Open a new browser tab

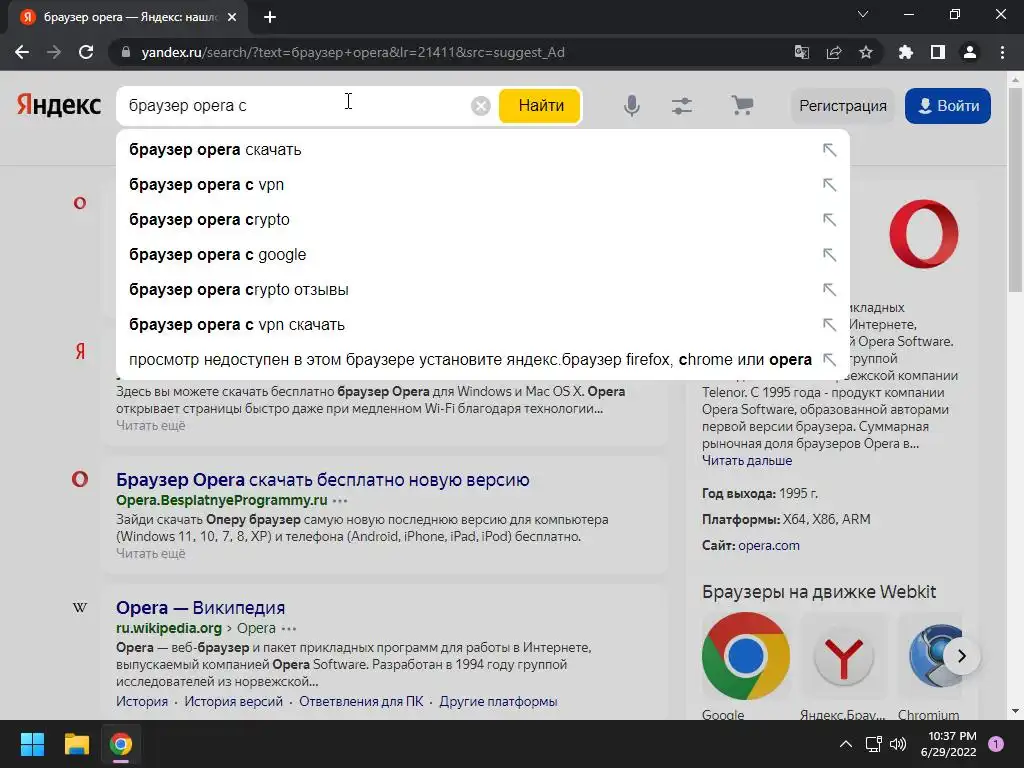click(x=270, y=17)
